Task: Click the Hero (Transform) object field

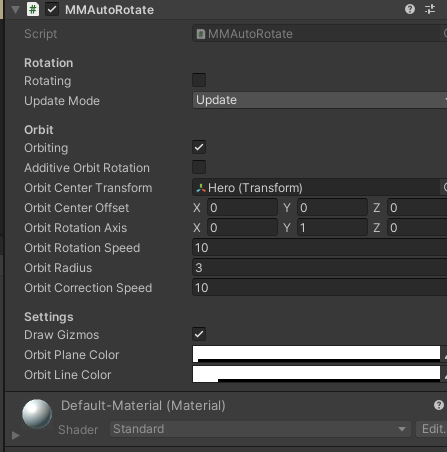Action: tap(316, 188)
